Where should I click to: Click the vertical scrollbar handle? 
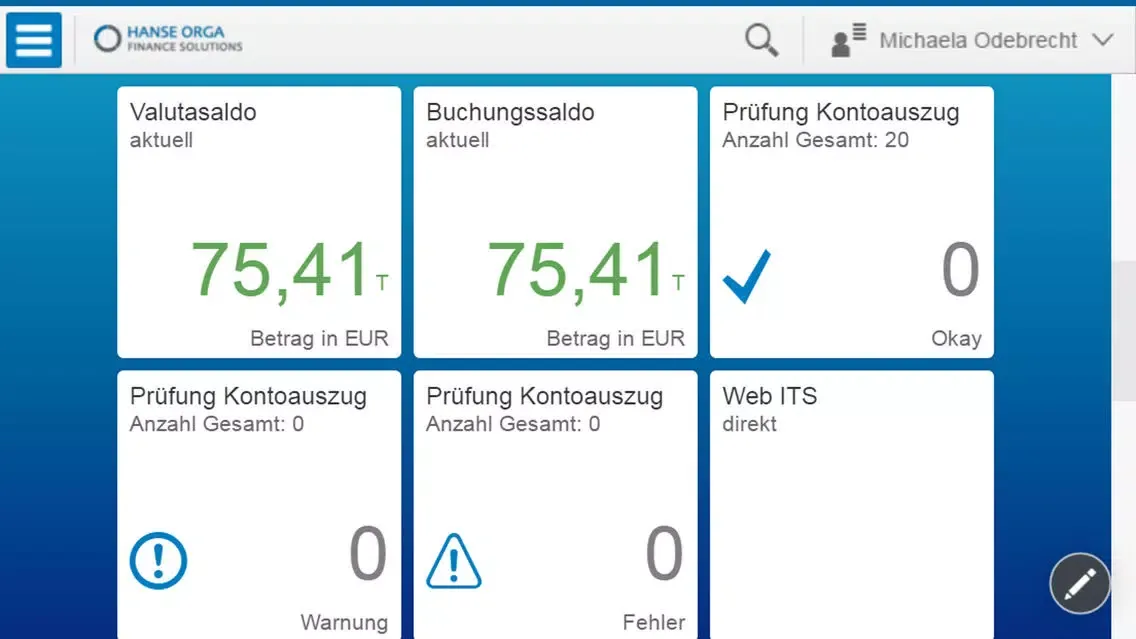pyautogui.click(x=1124, y=330)
